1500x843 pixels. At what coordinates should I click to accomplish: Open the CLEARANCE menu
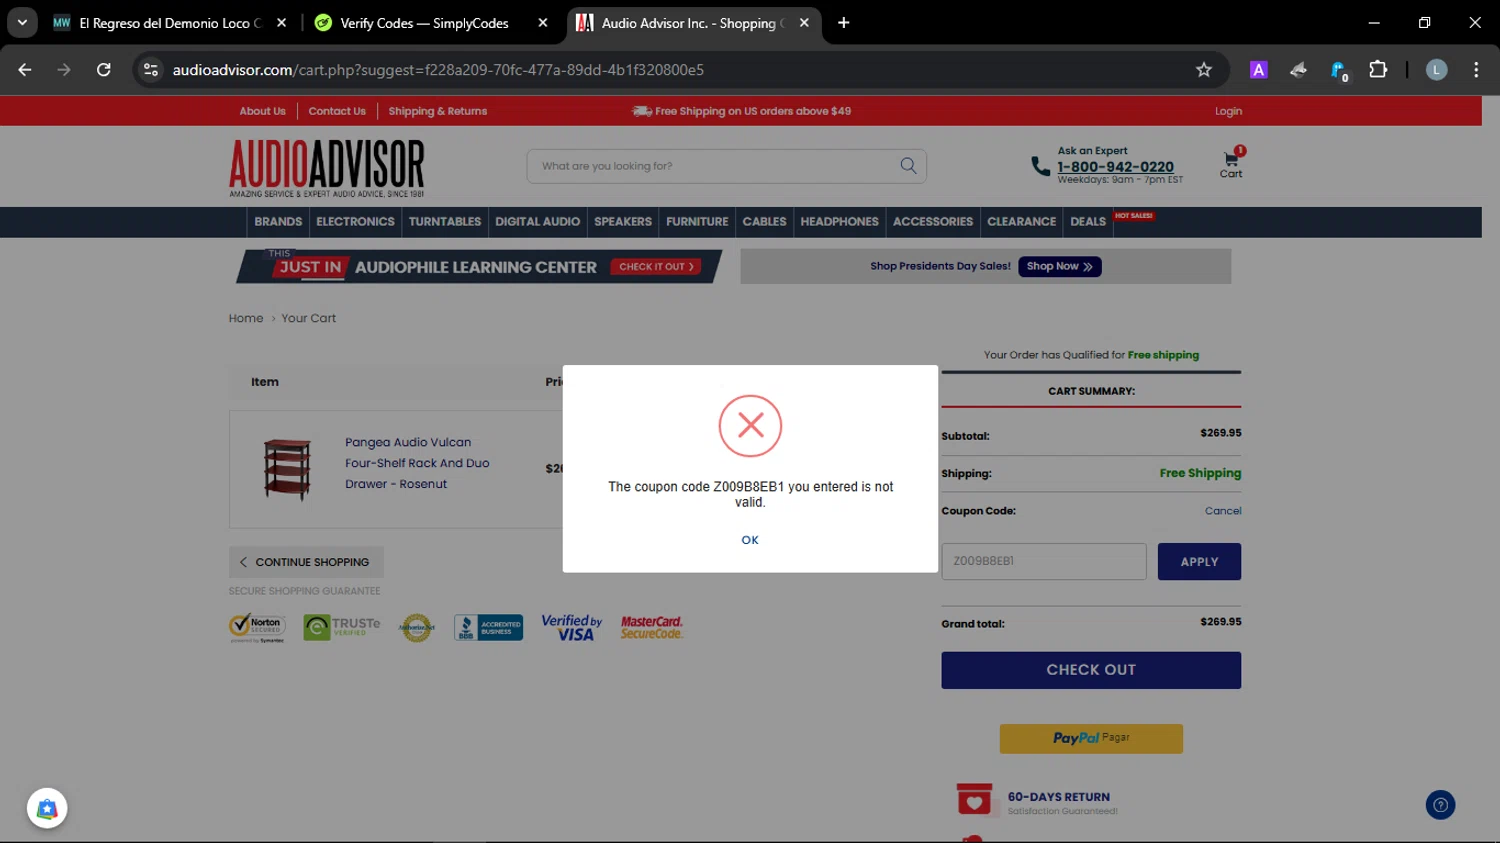click(x=1021, y=222)
